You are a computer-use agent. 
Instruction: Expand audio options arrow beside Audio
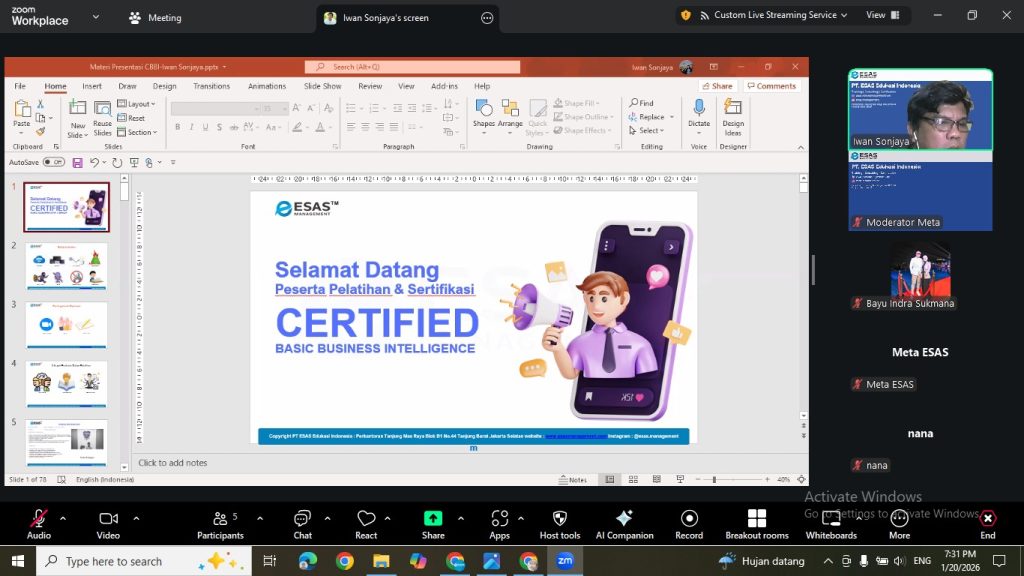click(x=63, y=518)
